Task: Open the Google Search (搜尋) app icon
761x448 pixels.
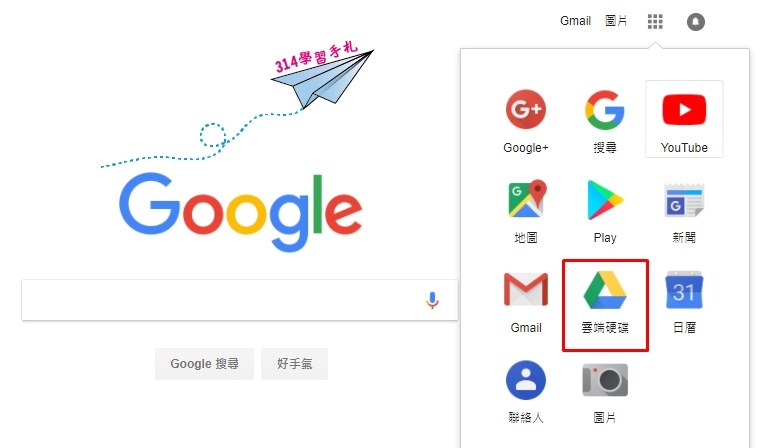Action: click(x=605, y=110)
